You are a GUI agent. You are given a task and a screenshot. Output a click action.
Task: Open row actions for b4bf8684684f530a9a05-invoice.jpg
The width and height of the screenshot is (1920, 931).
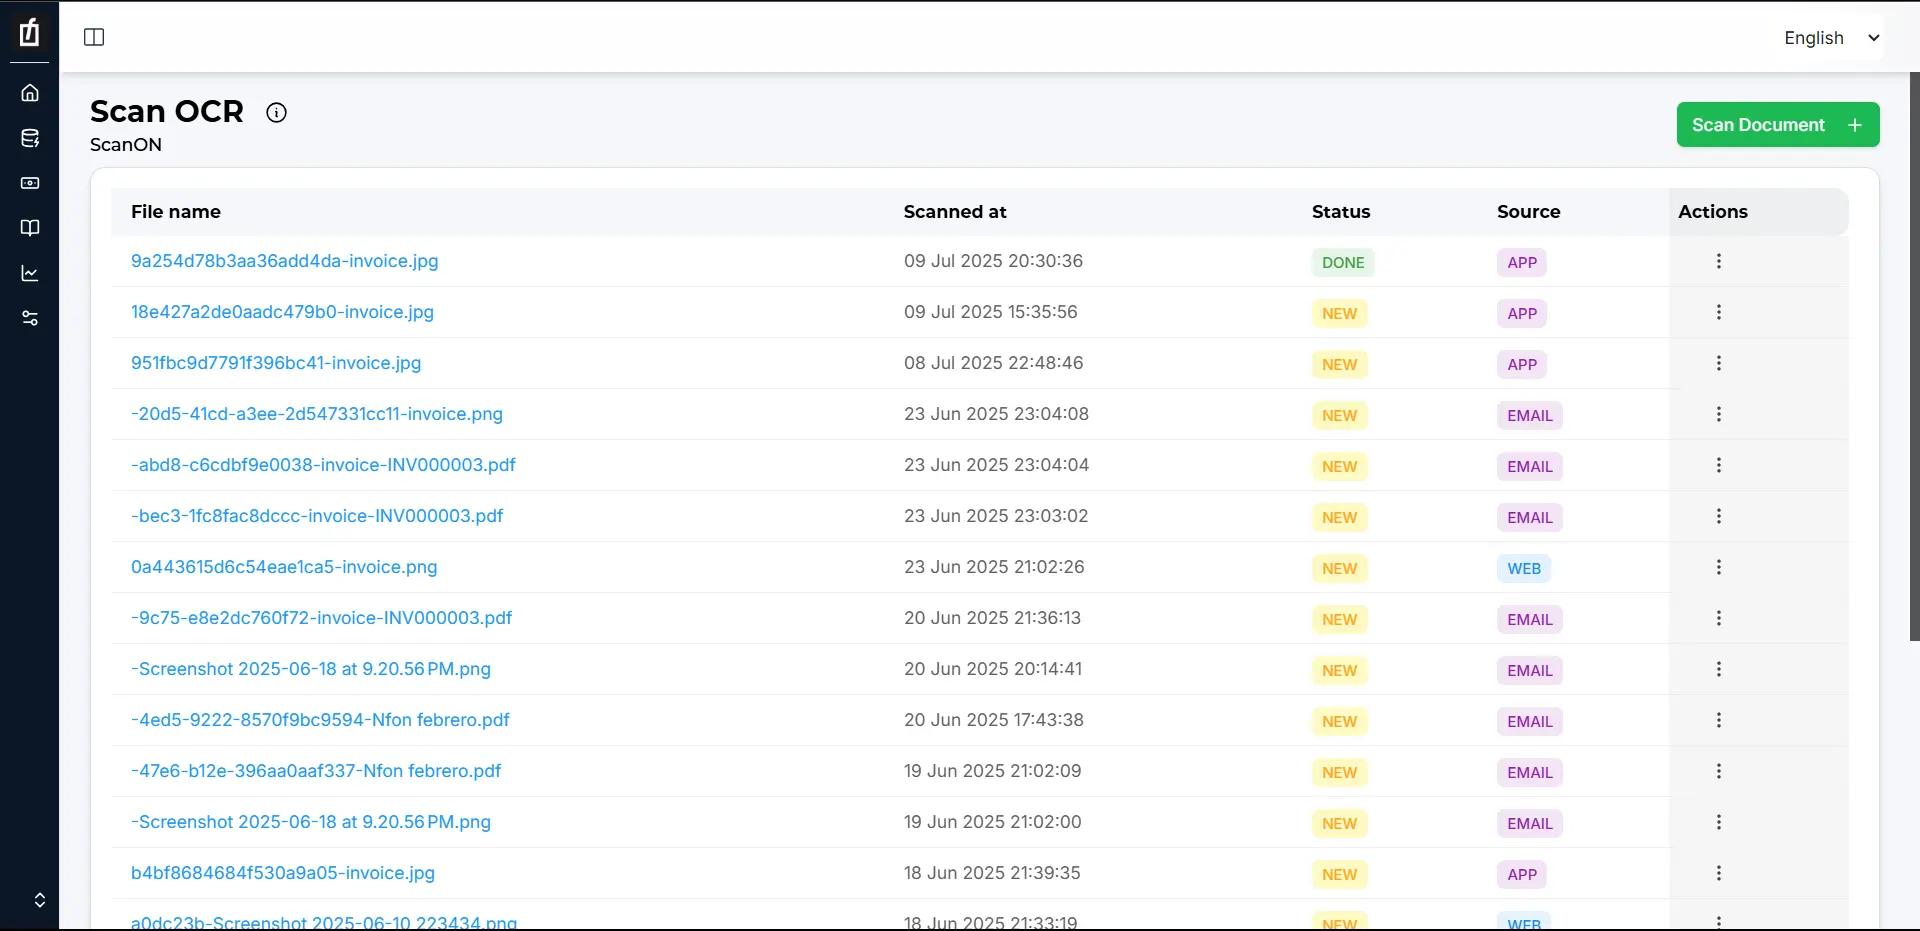1718,873
